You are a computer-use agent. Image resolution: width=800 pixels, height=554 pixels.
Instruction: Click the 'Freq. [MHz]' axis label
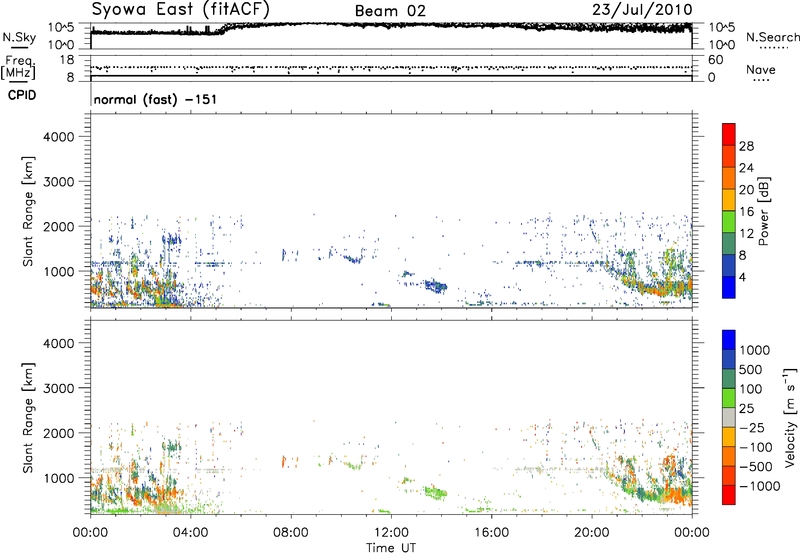(x=19, y=67)
